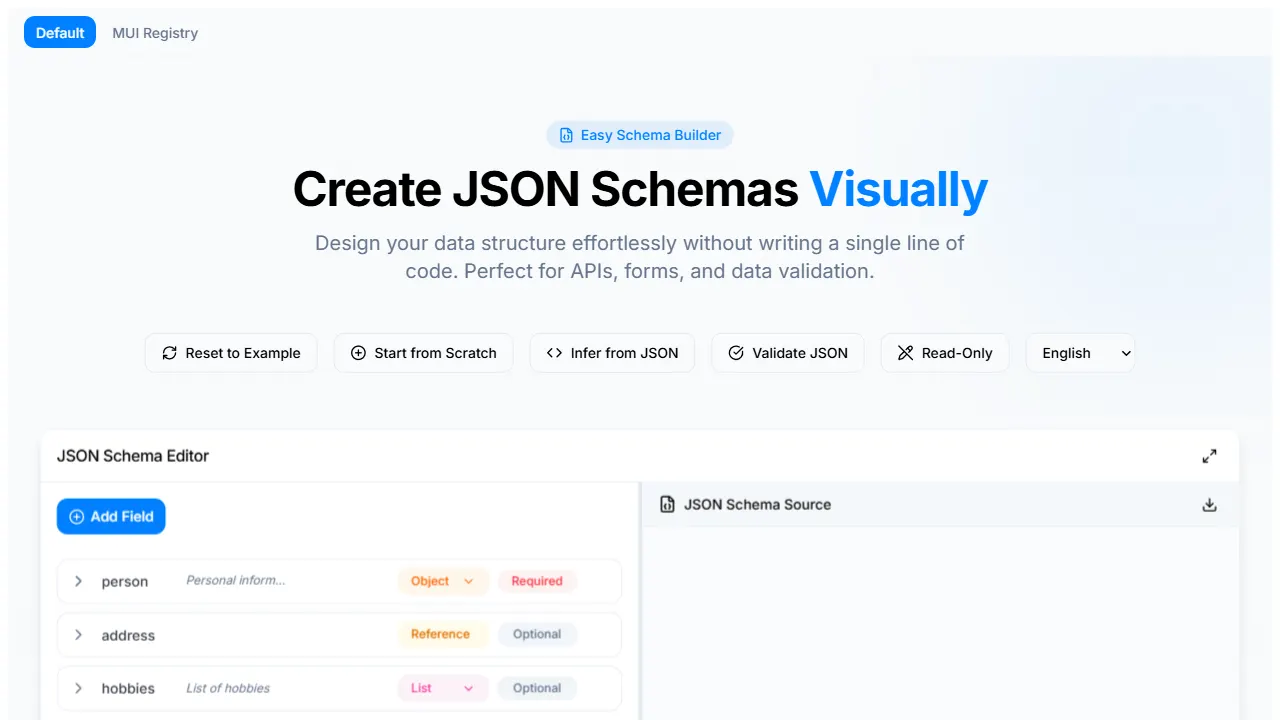Open Infer from JSON
1280x720 pixels.
tap(612, 353)
